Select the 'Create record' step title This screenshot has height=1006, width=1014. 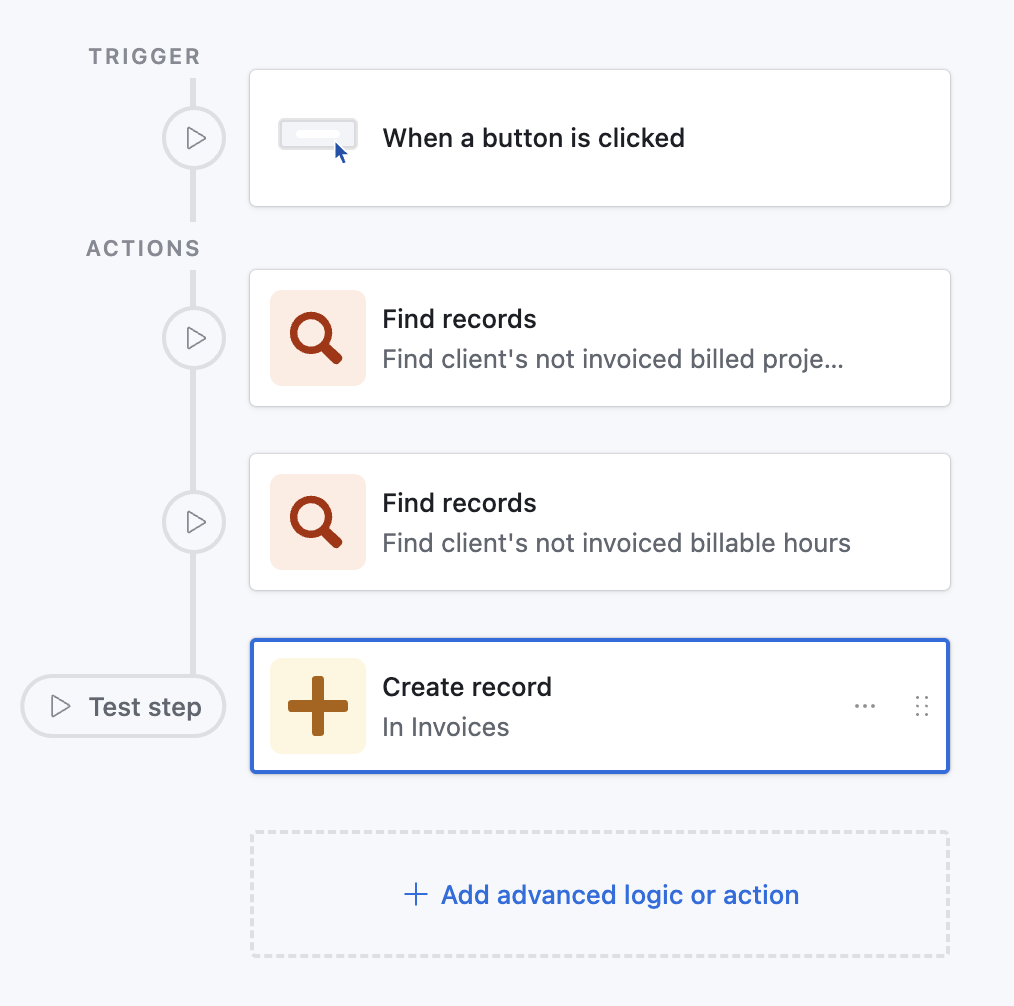coord(467,687)
